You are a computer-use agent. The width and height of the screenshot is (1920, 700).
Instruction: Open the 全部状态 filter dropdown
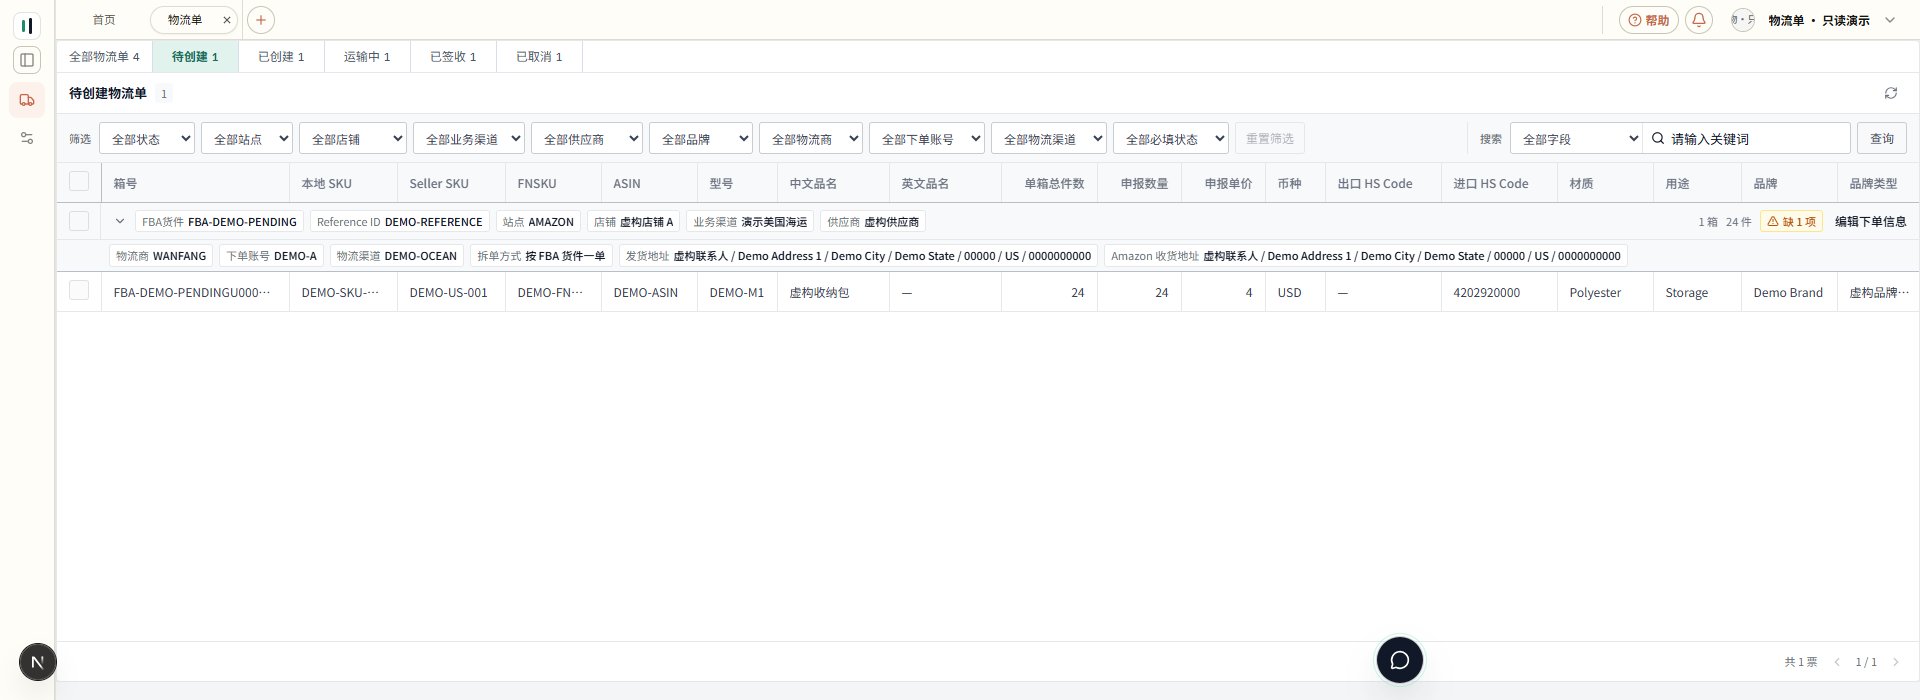pos(147,139)
